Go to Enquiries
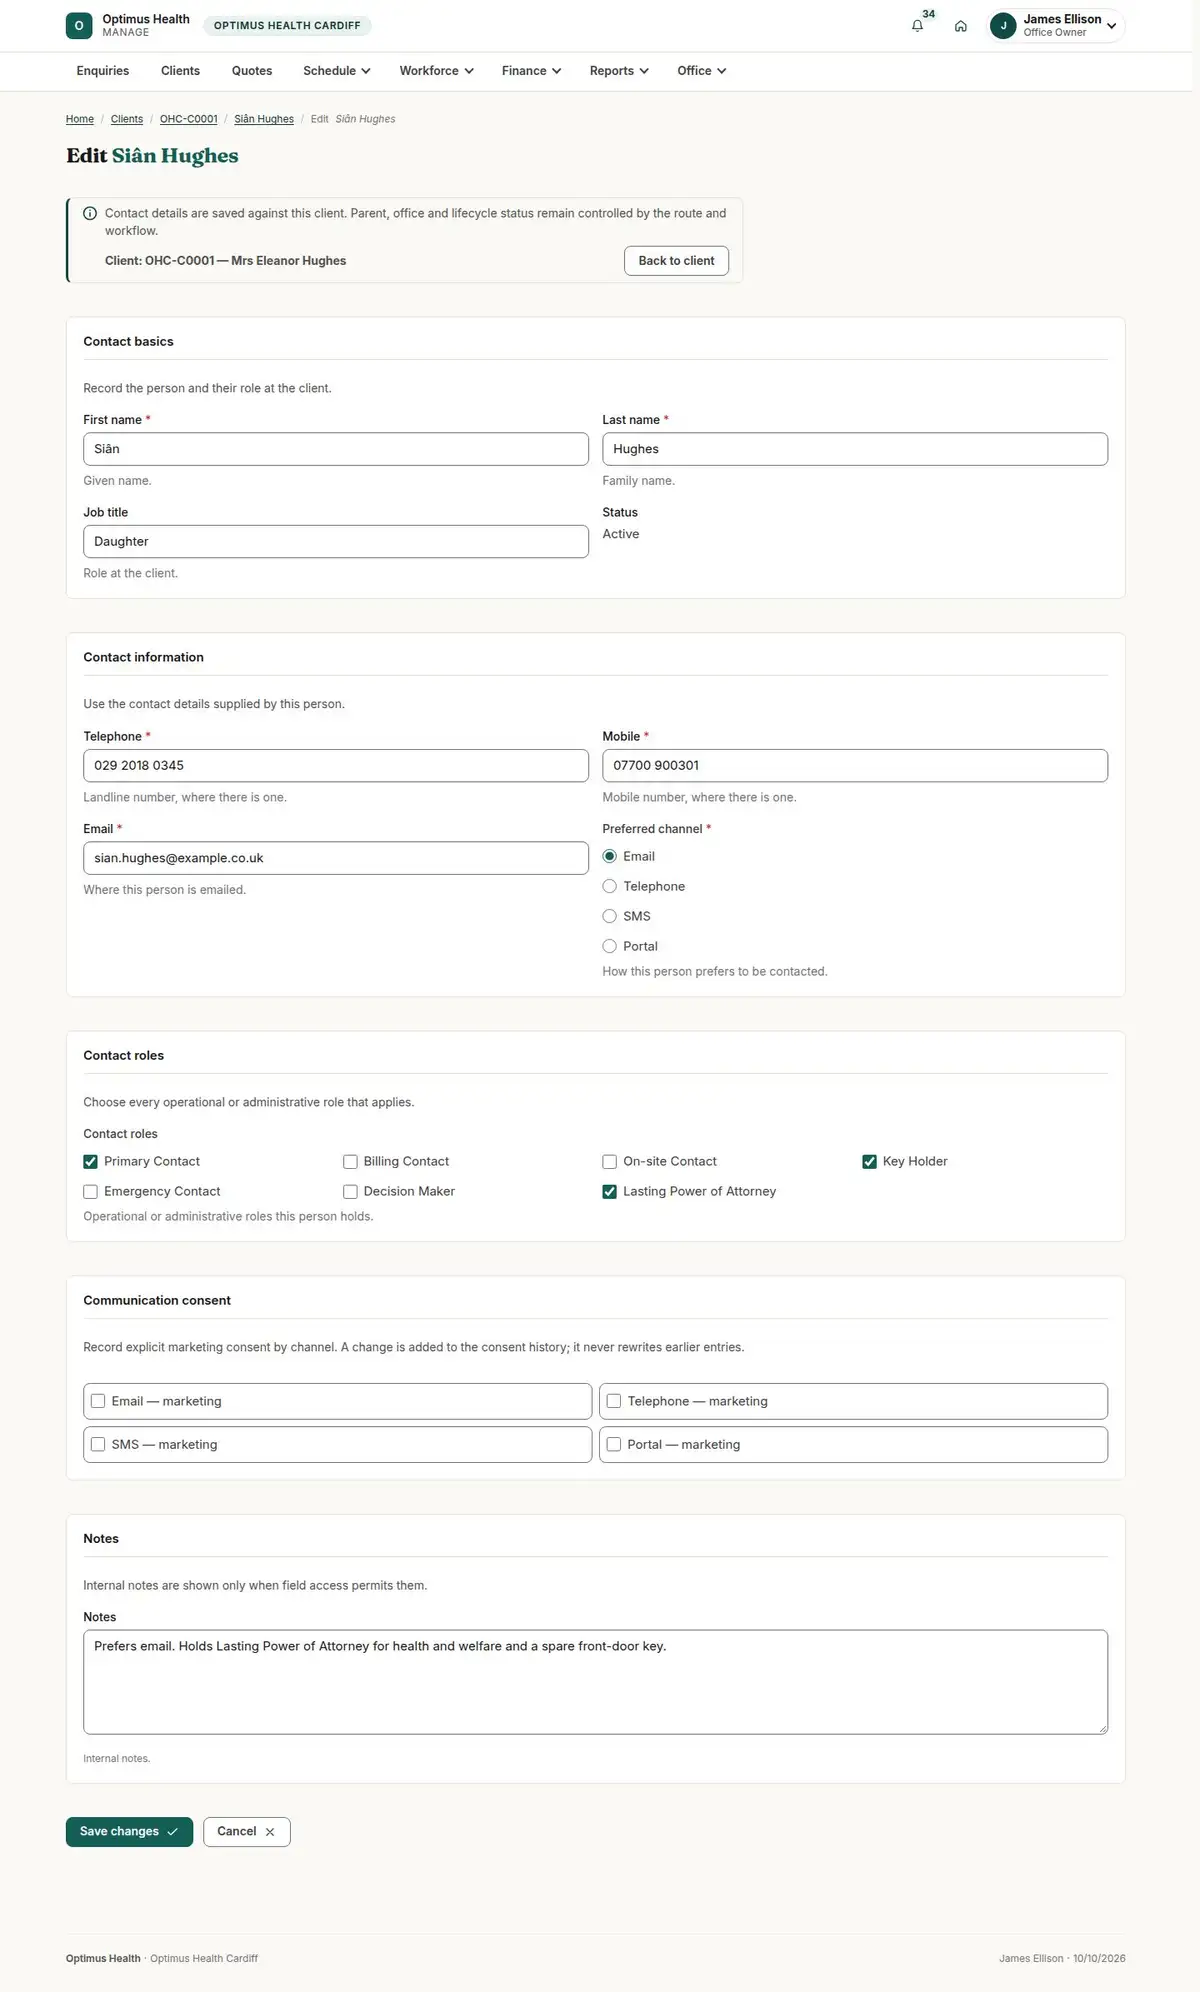 click(103, 71)
